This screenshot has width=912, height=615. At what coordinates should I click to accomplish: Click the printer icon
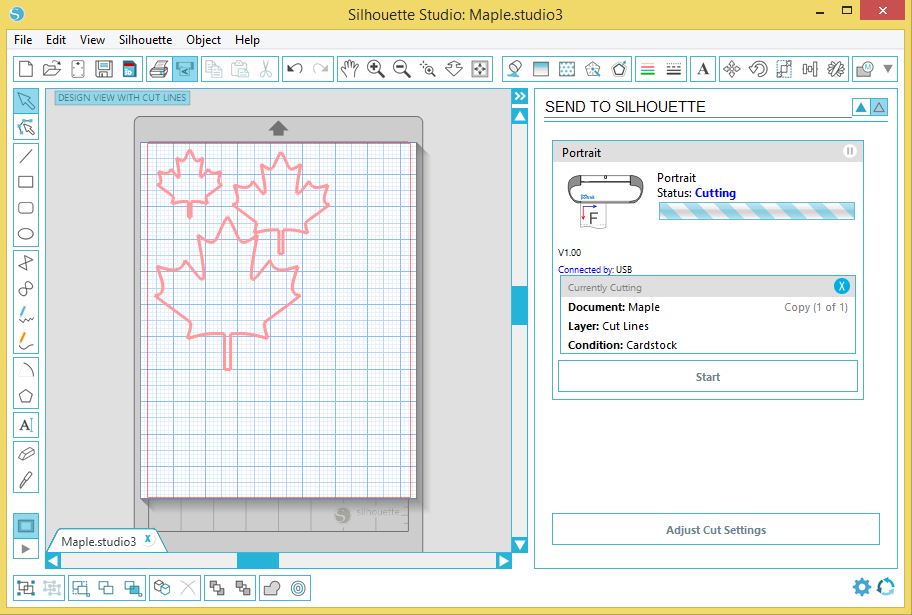click(x=159, y=69)
